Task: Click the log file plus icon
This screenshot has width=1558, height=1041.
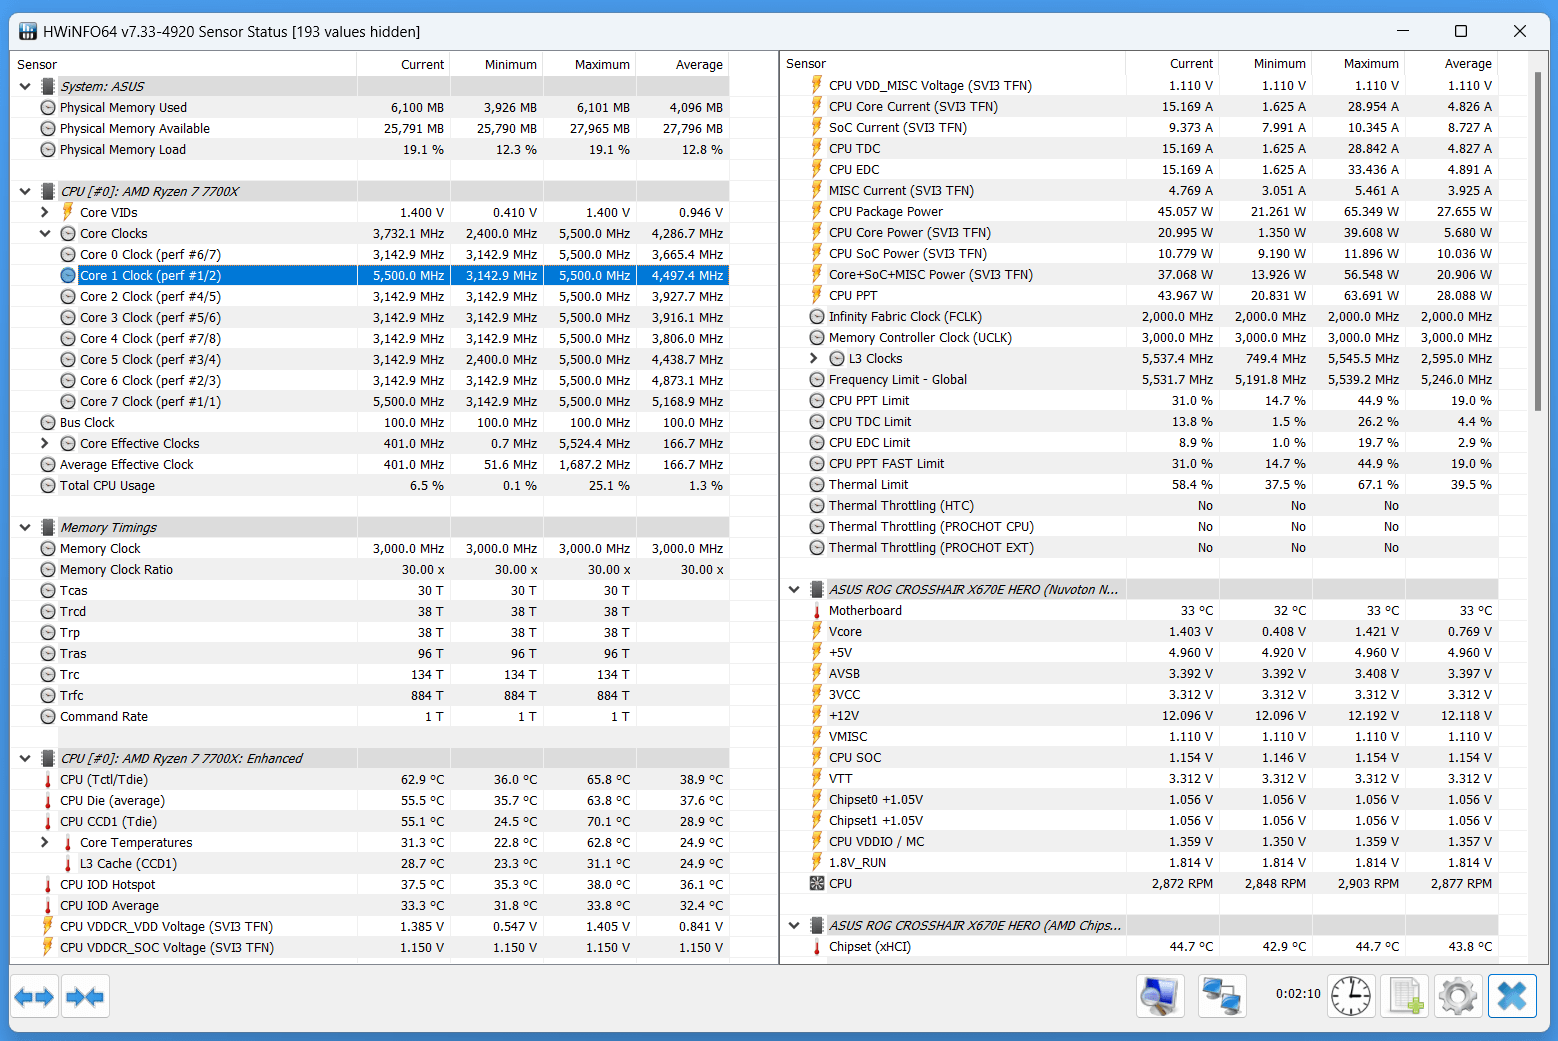Action: 1405,996
